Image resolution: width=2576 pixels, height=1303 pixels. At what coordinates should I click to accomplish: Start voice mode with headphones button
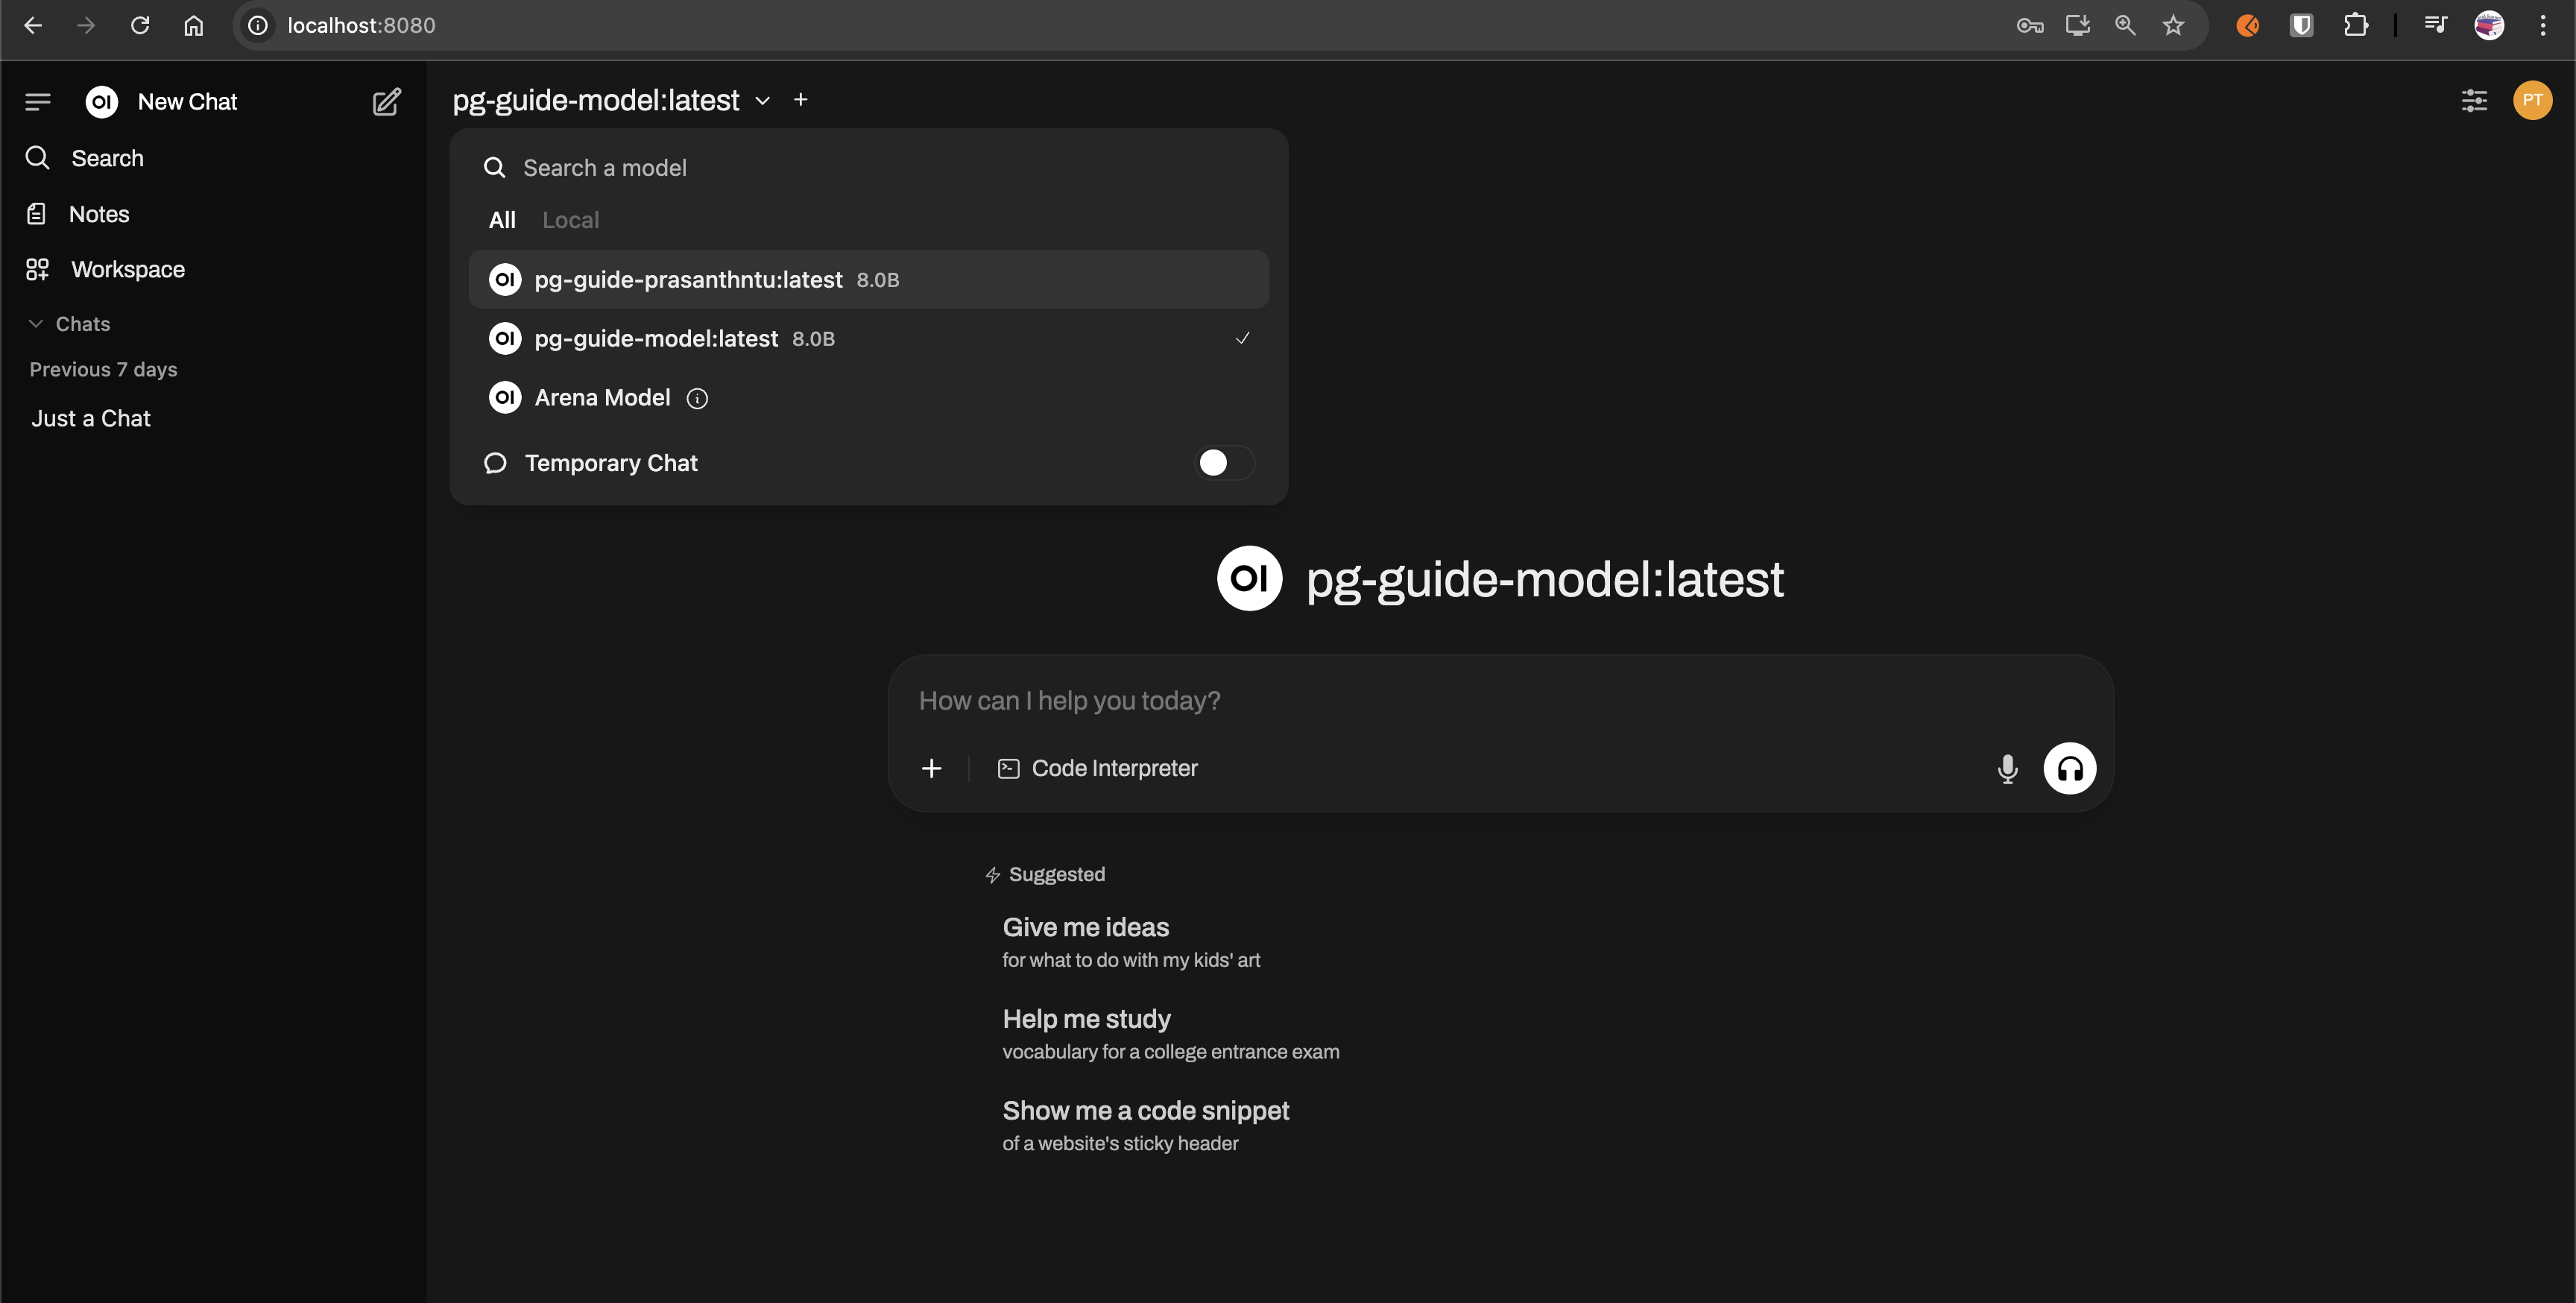2069,768
